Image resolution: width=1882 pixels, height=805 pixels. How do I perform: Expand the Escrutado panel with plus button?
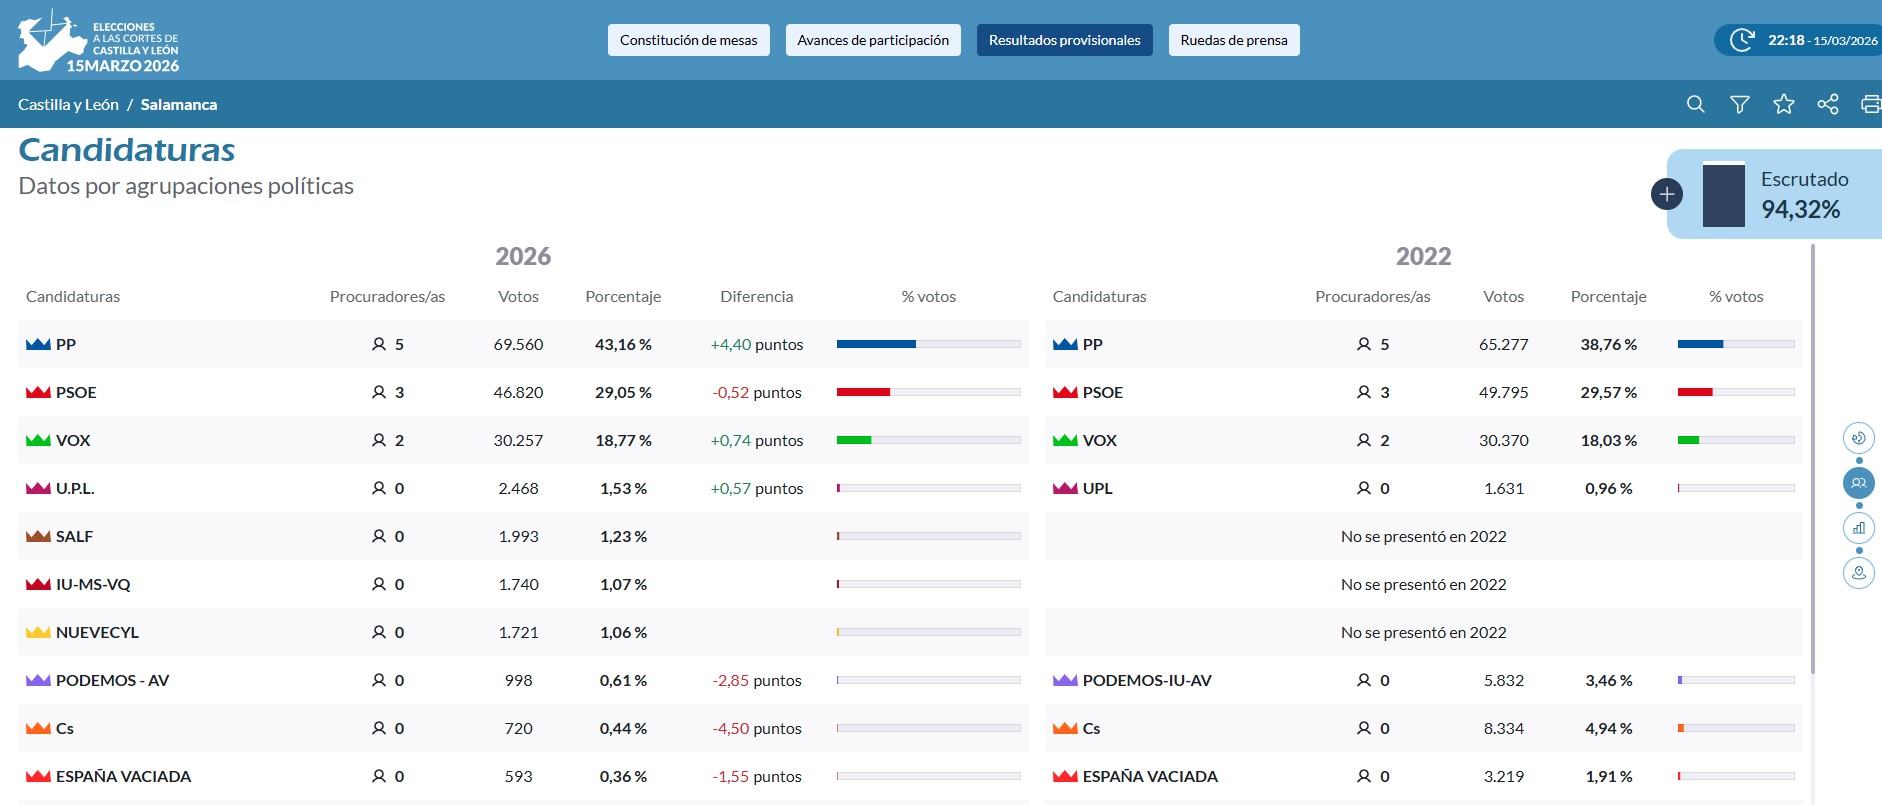(x=1666, y=194)
